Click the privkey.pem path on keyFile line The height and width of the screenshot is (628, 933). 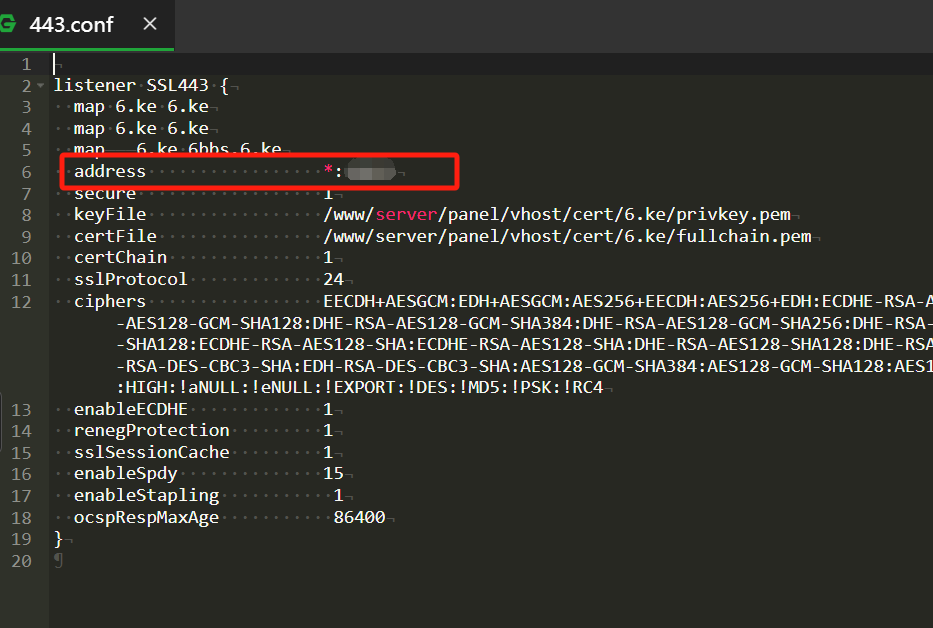click(x=558, y=215)
